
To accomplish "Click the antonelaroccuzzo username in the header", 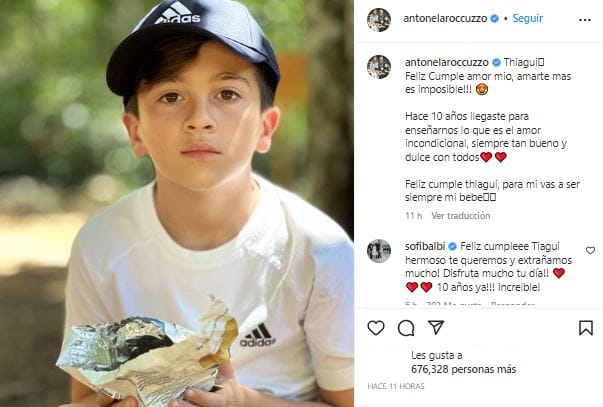I will point(446,19).
